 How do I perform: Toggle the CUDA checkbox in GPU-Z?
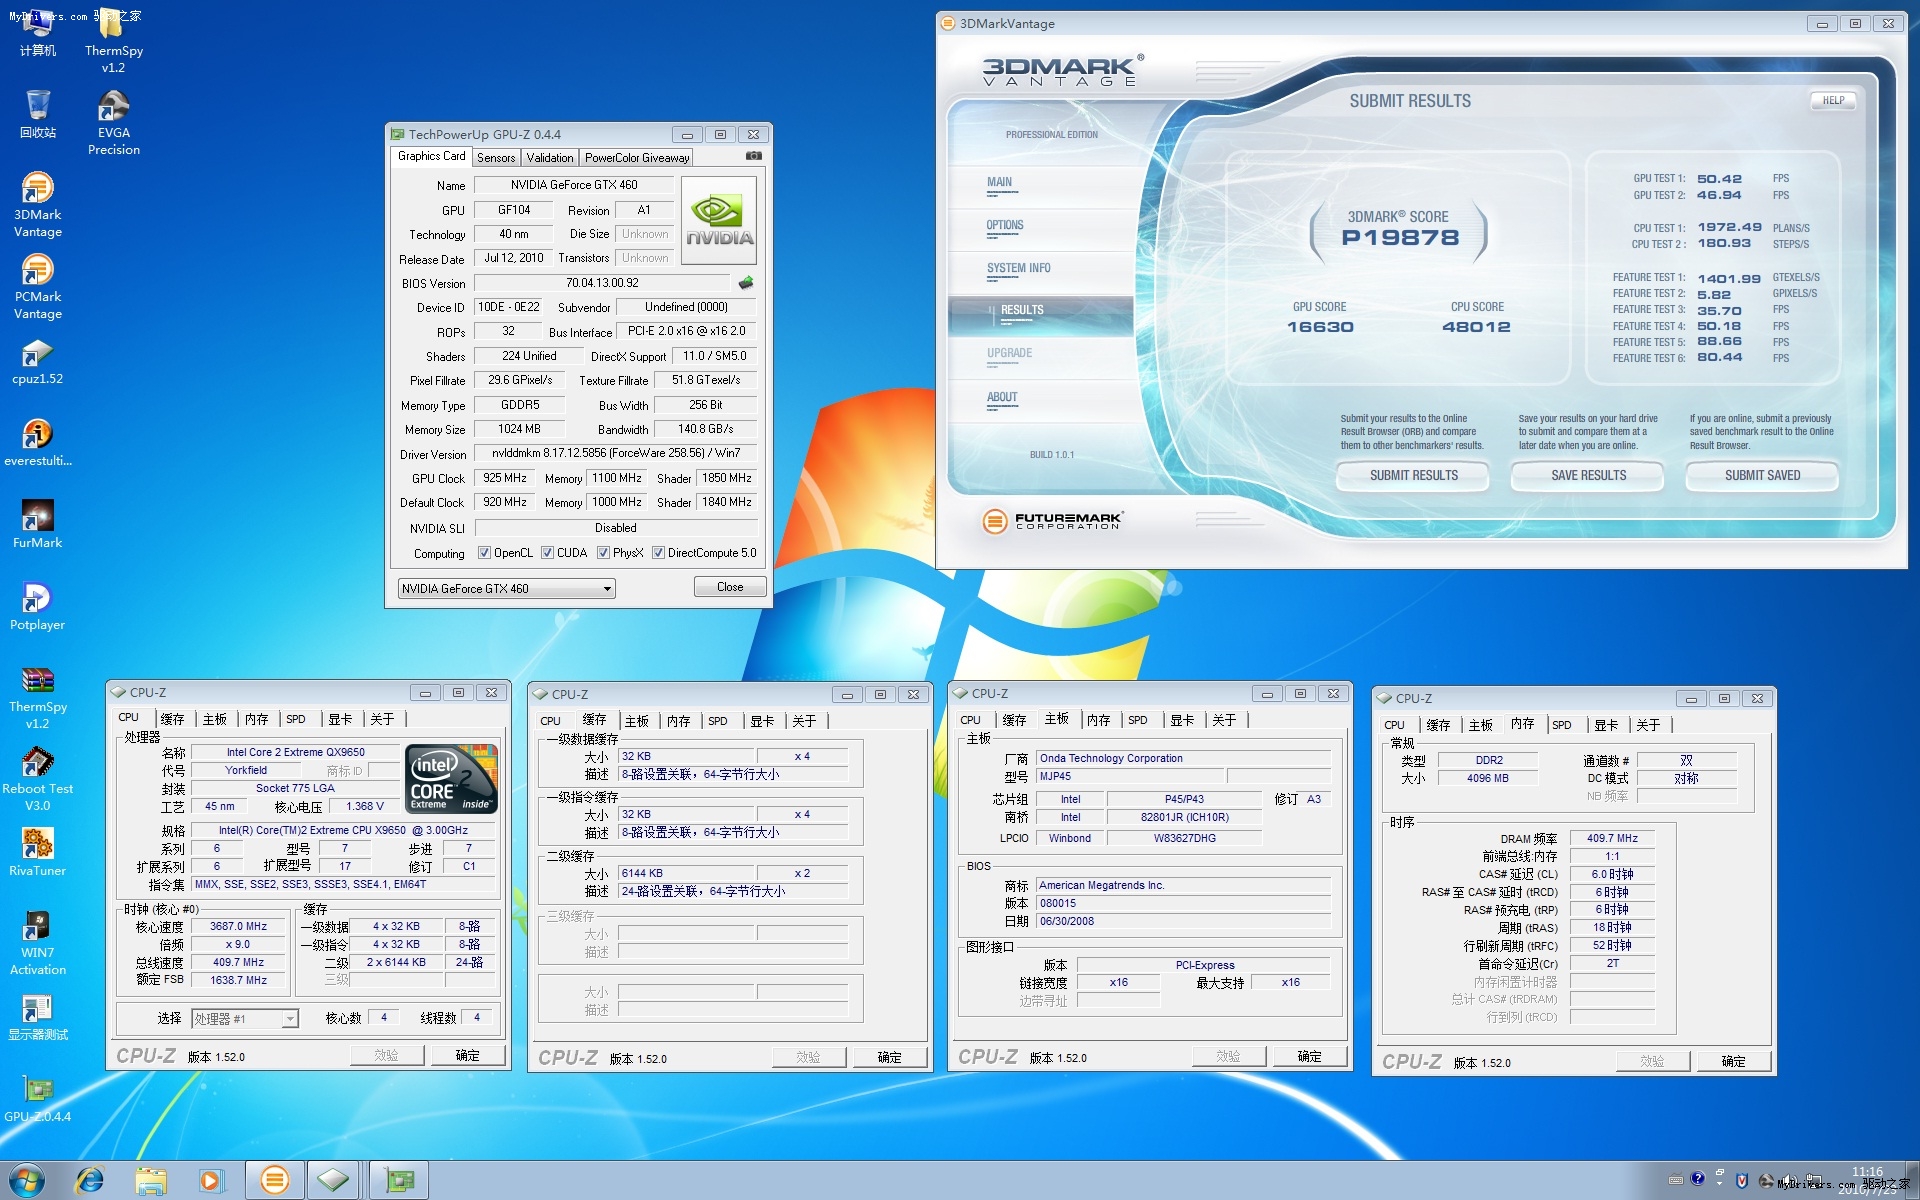tap(554, 552)
